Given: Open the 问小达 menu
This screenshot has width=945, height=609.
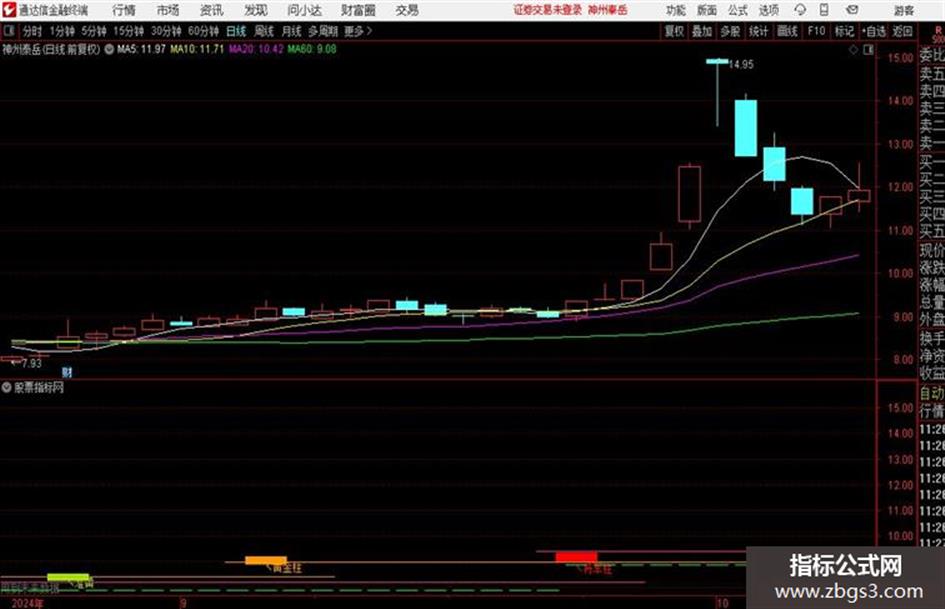Looking at the screenshot, I should coord(304,10).
